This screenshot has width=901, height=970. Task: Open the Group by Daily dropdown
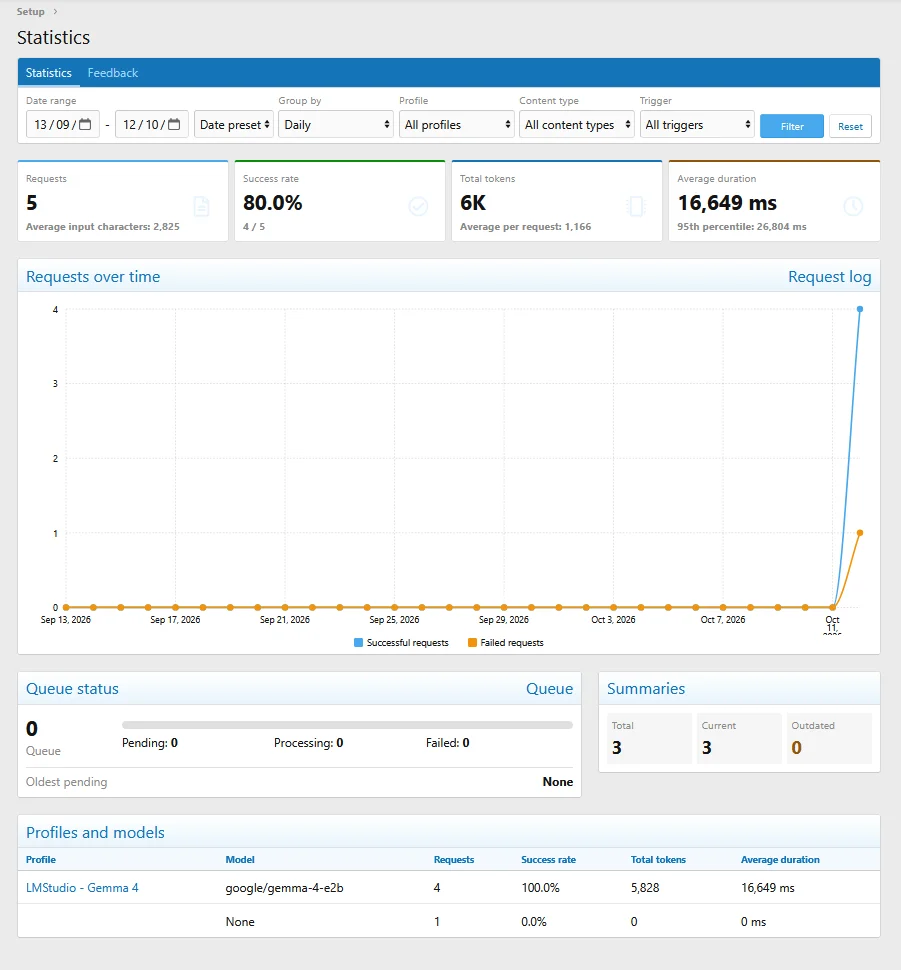coord(335,124)
